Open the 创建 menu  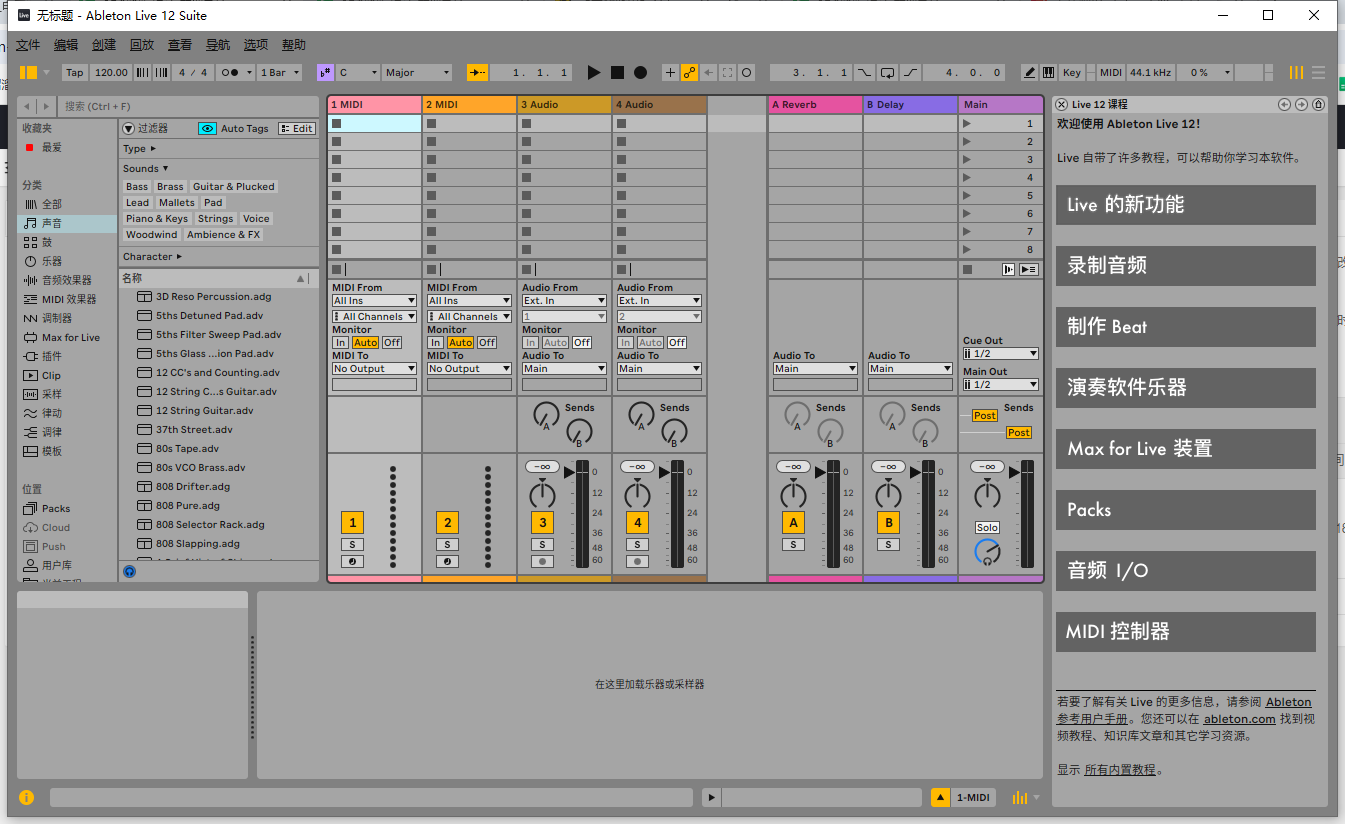[104, 45]
